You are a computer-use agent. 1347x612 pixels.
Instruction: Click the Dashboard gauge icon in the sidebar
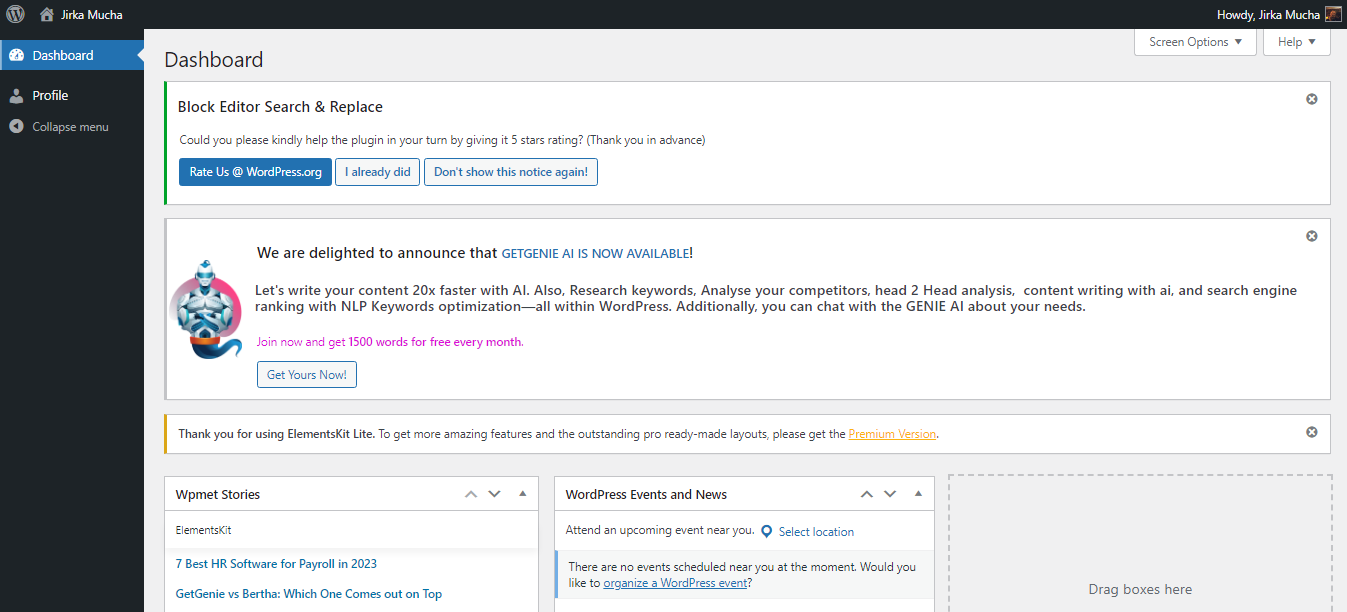click(16, 55)
